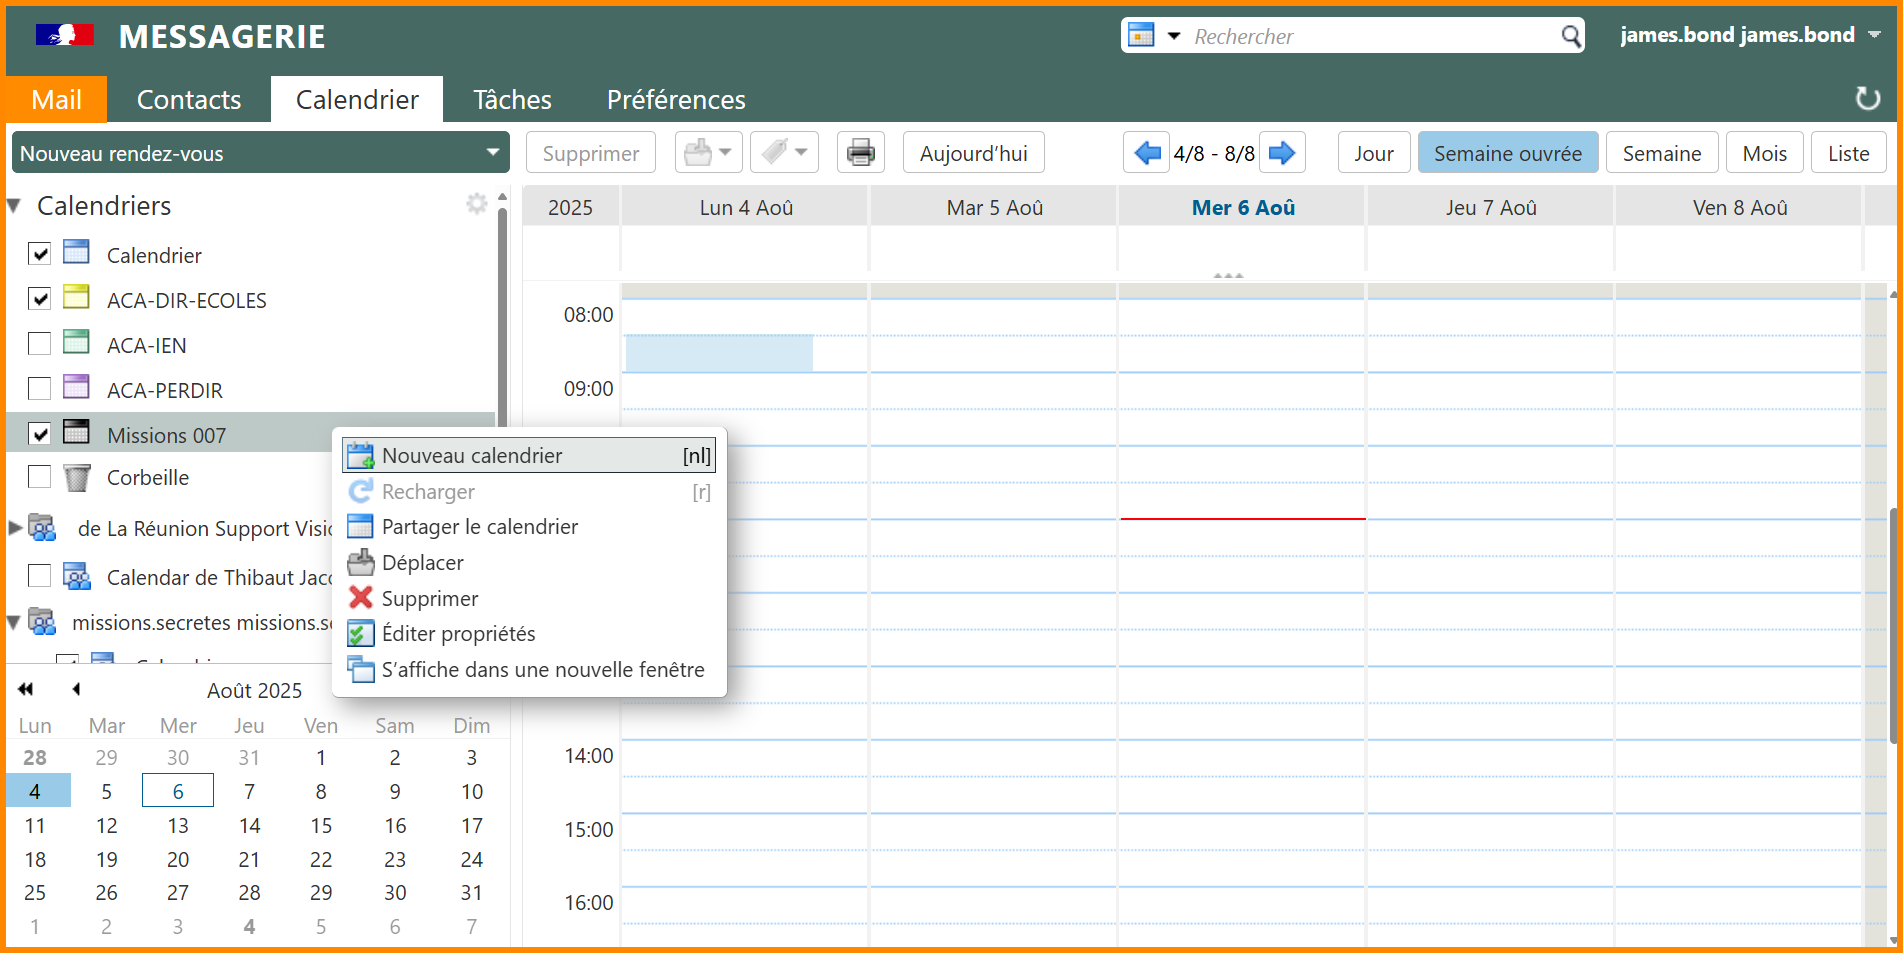
Task: Click the refresh icon in the top right
Action: coord(1867,99)
